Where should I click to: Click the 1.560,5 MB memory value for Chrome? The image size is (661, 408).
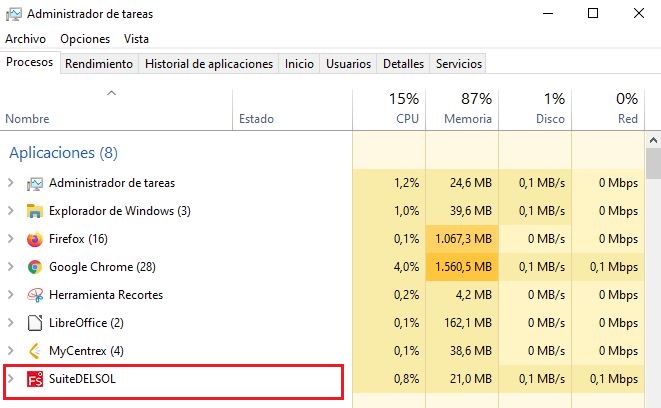463,267
